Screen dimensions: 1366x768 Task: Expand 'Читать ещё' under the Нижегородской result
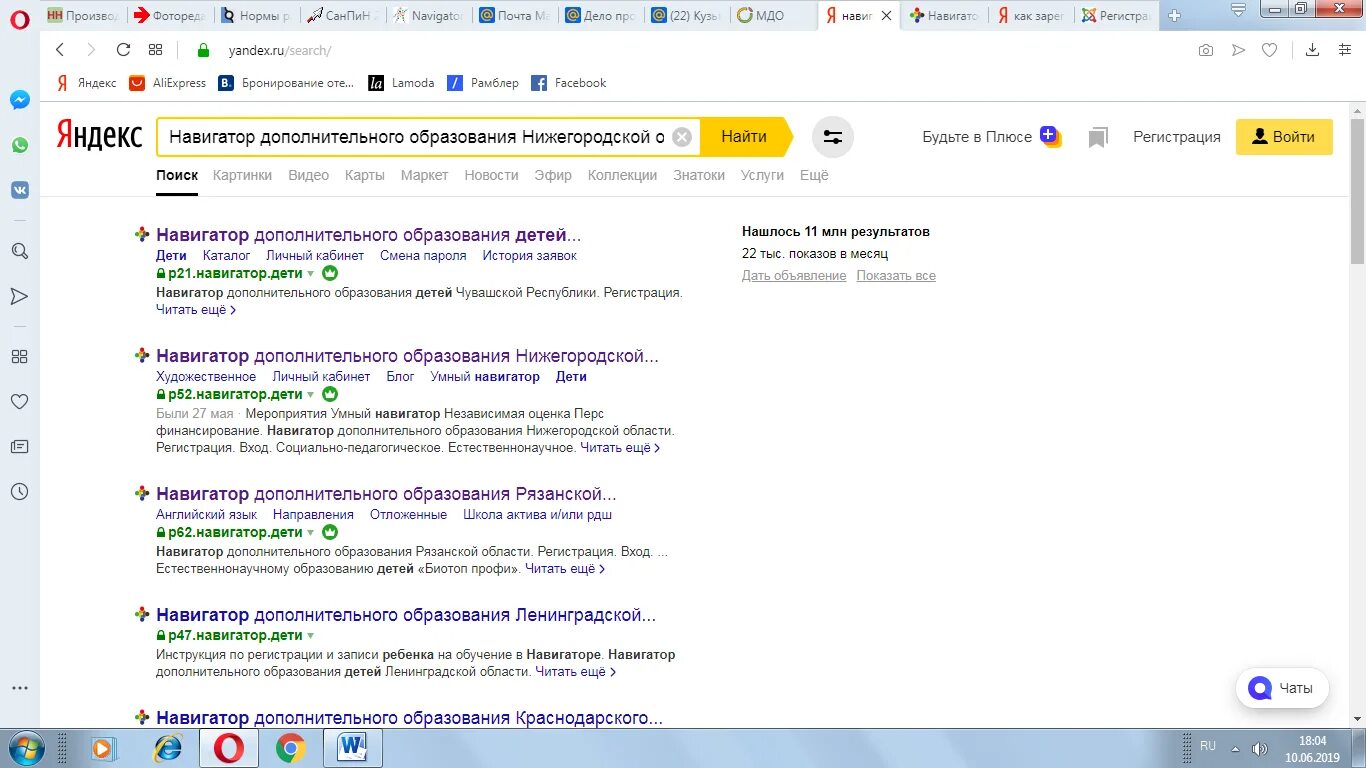tap(621, 448)
